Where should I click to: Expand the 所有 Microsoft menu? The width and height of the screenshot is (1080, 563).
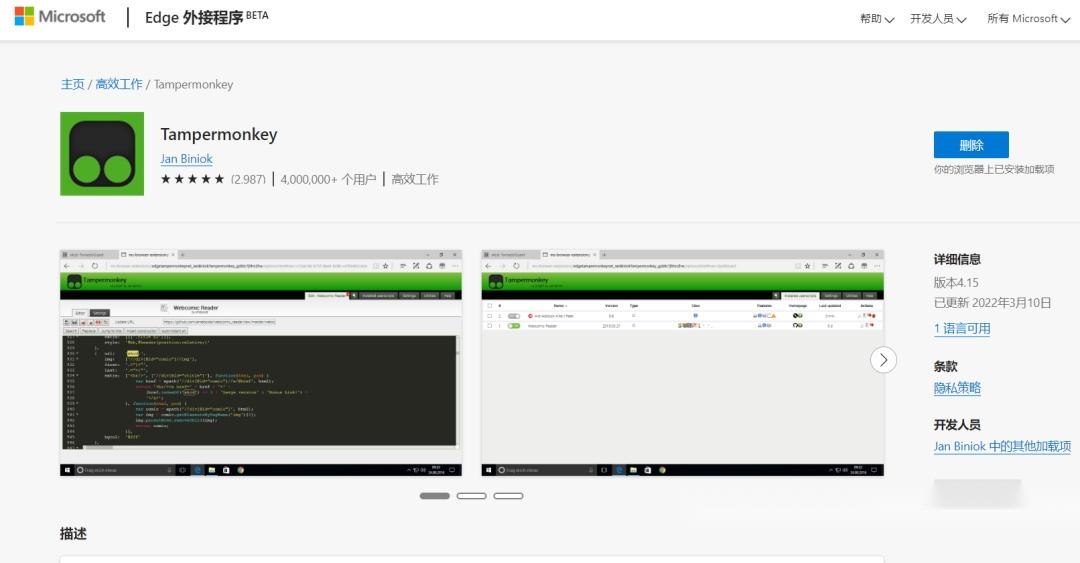[1028, 19]
